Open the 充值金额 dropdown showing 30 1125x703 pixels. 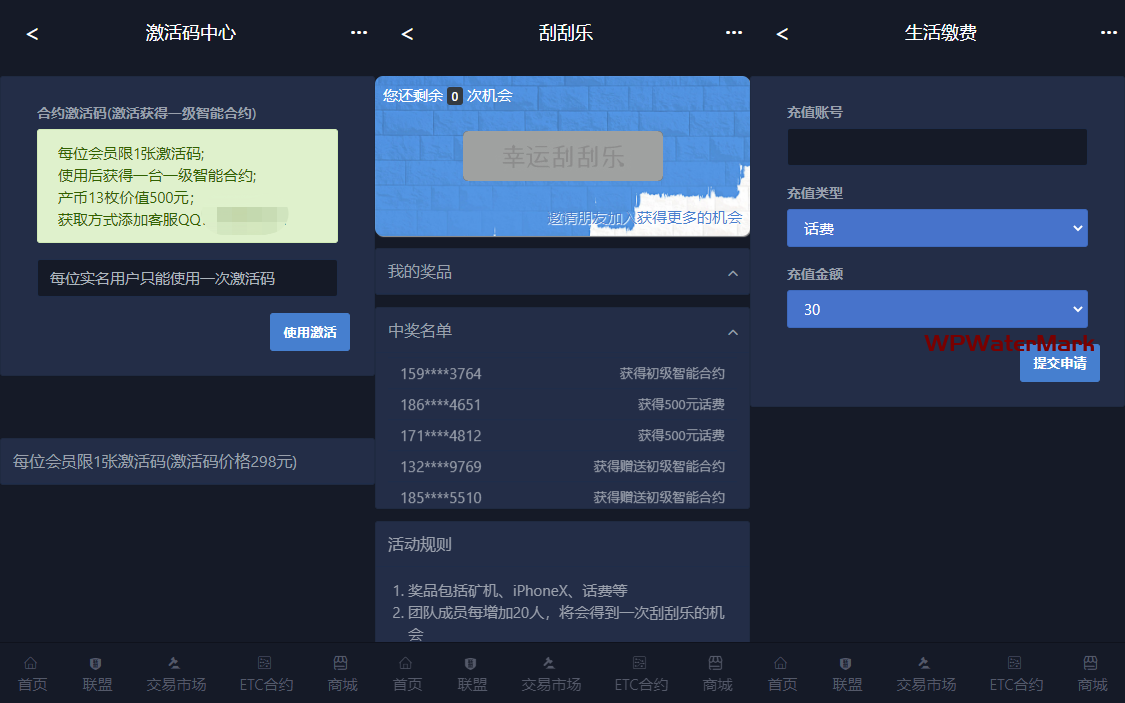pyautogui.click(x=937, y=309)
